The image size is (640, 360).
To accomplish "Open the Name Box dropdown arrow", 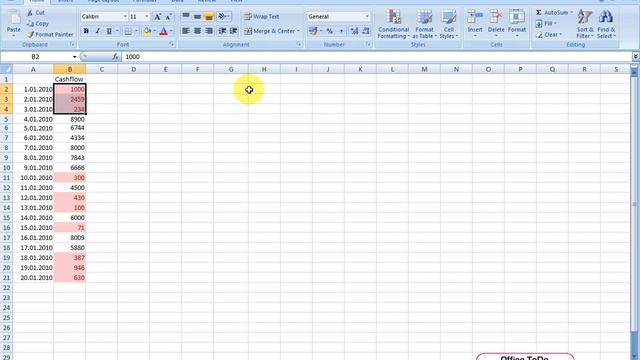I will pyautogui.click(x=74, y=57).
